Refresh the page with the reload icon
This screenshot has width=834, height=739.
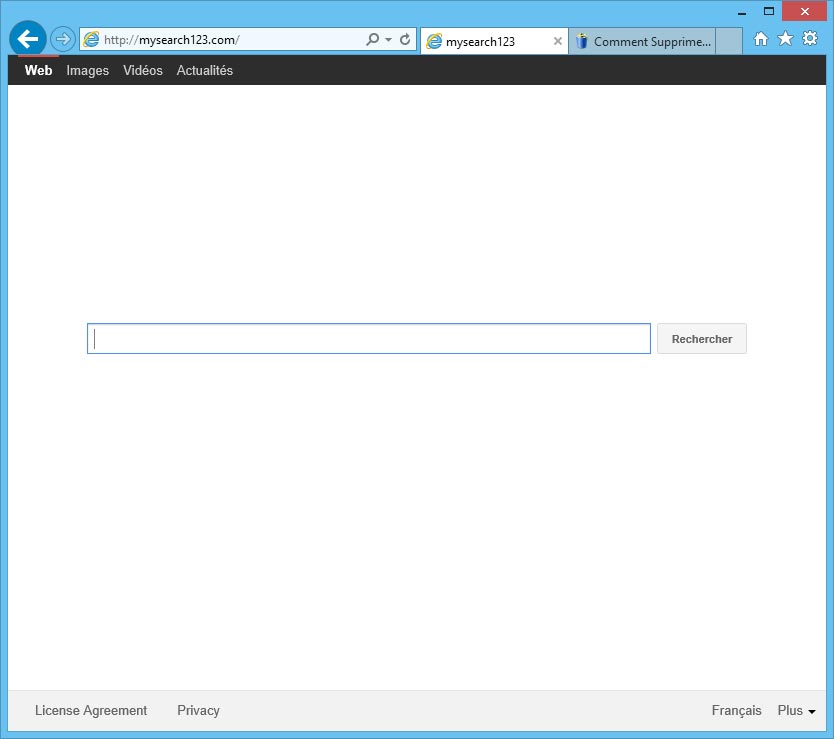[405, 39]
